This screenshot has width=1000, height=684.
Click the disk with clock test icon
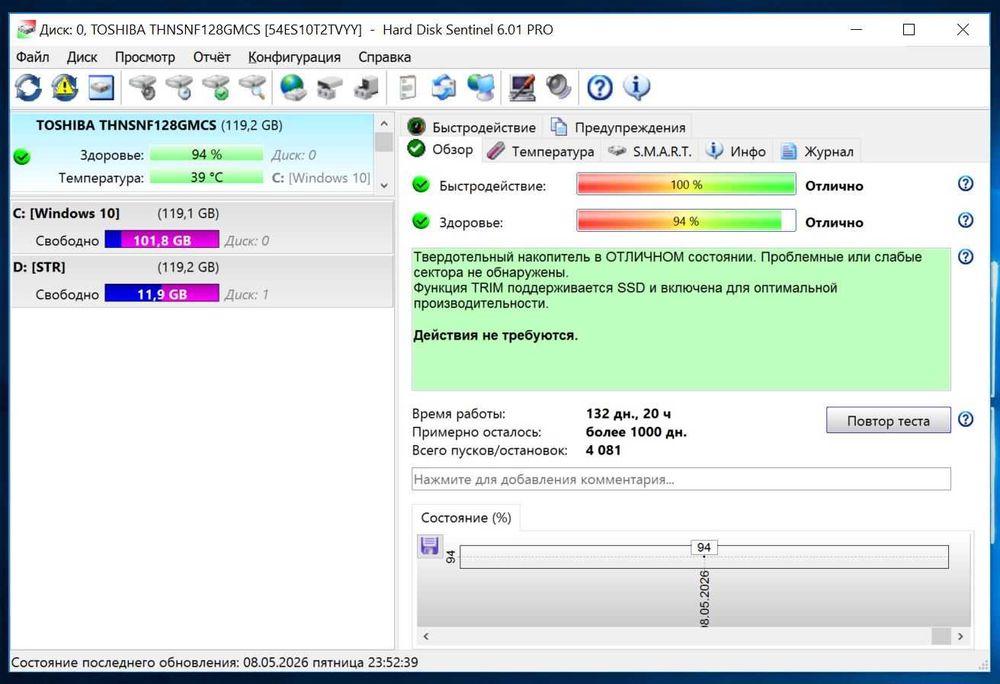pos(180,87)
